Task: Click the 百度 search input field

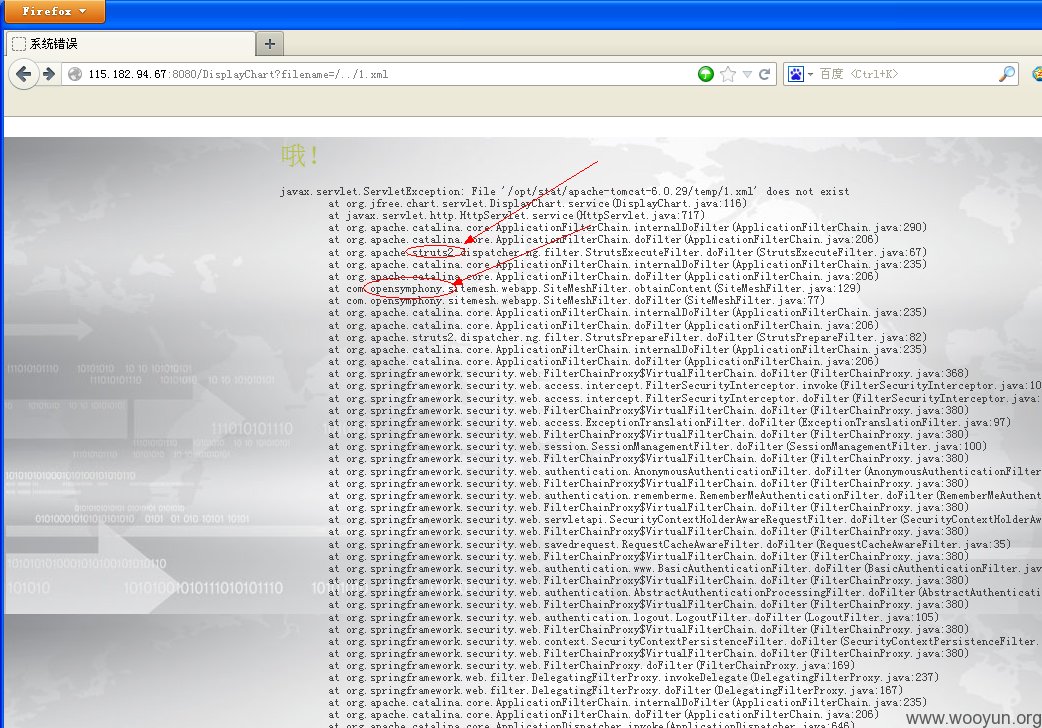Action: (907, 74)
